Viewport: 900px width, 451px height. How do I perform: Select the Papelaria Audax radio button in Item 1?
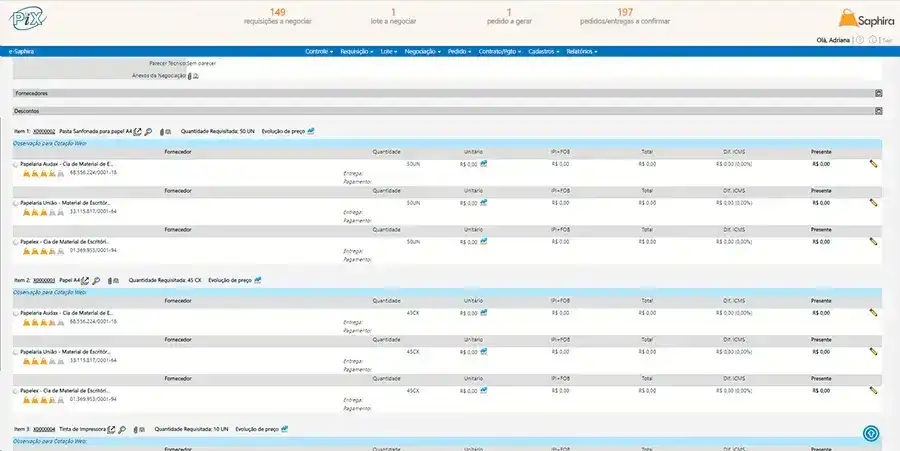[16, 164]
